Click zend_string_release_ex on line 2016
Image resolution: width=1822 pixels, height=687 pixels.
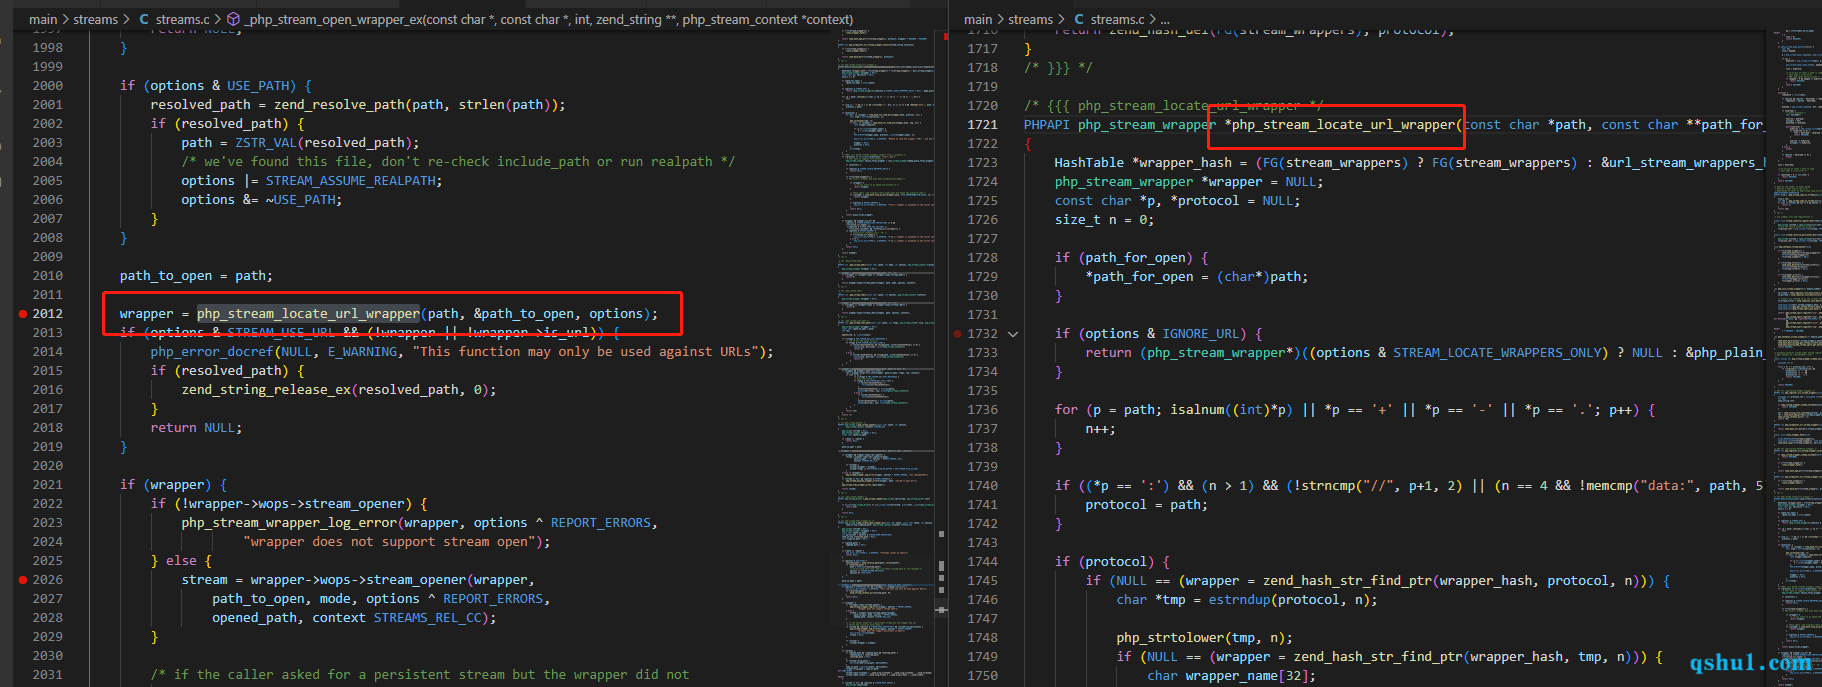coord(266,389)
